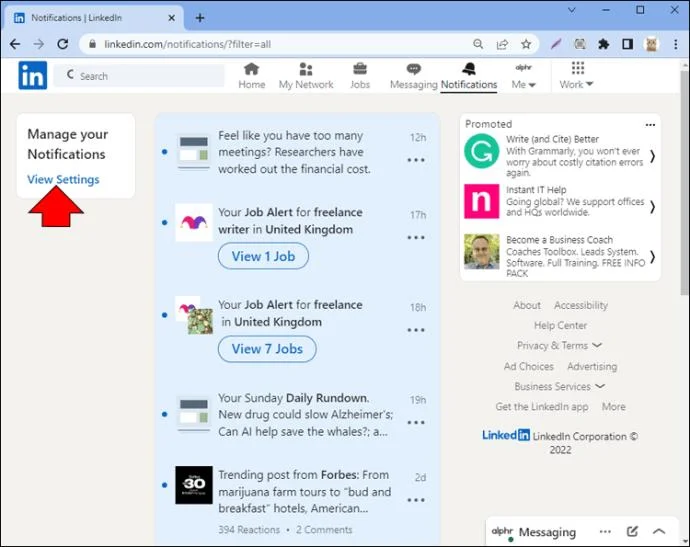Open the LinkedIn logo home icon
This screenshot has height=547, width=690.
tap(33, 75)
